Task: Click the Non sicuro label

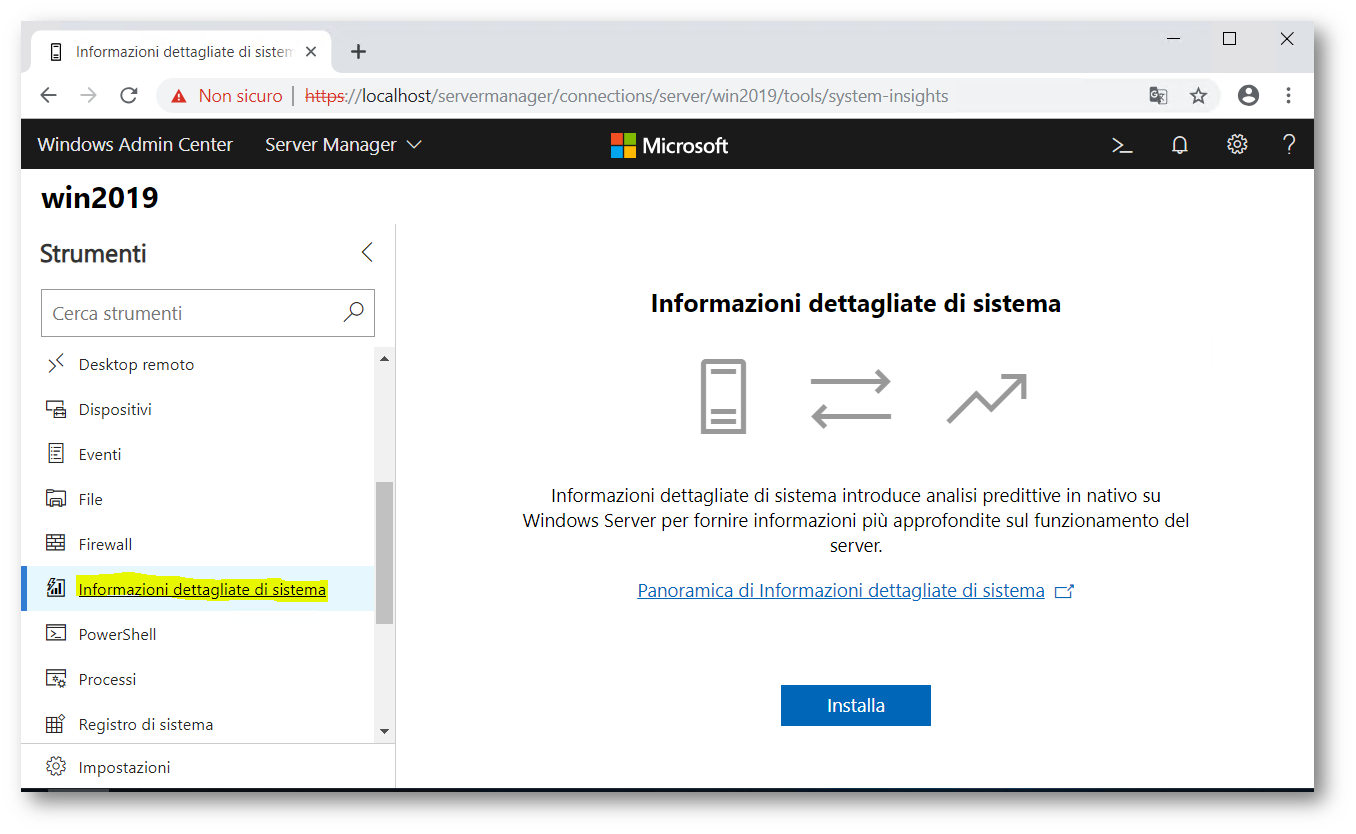Action: [x=240, y=96]
